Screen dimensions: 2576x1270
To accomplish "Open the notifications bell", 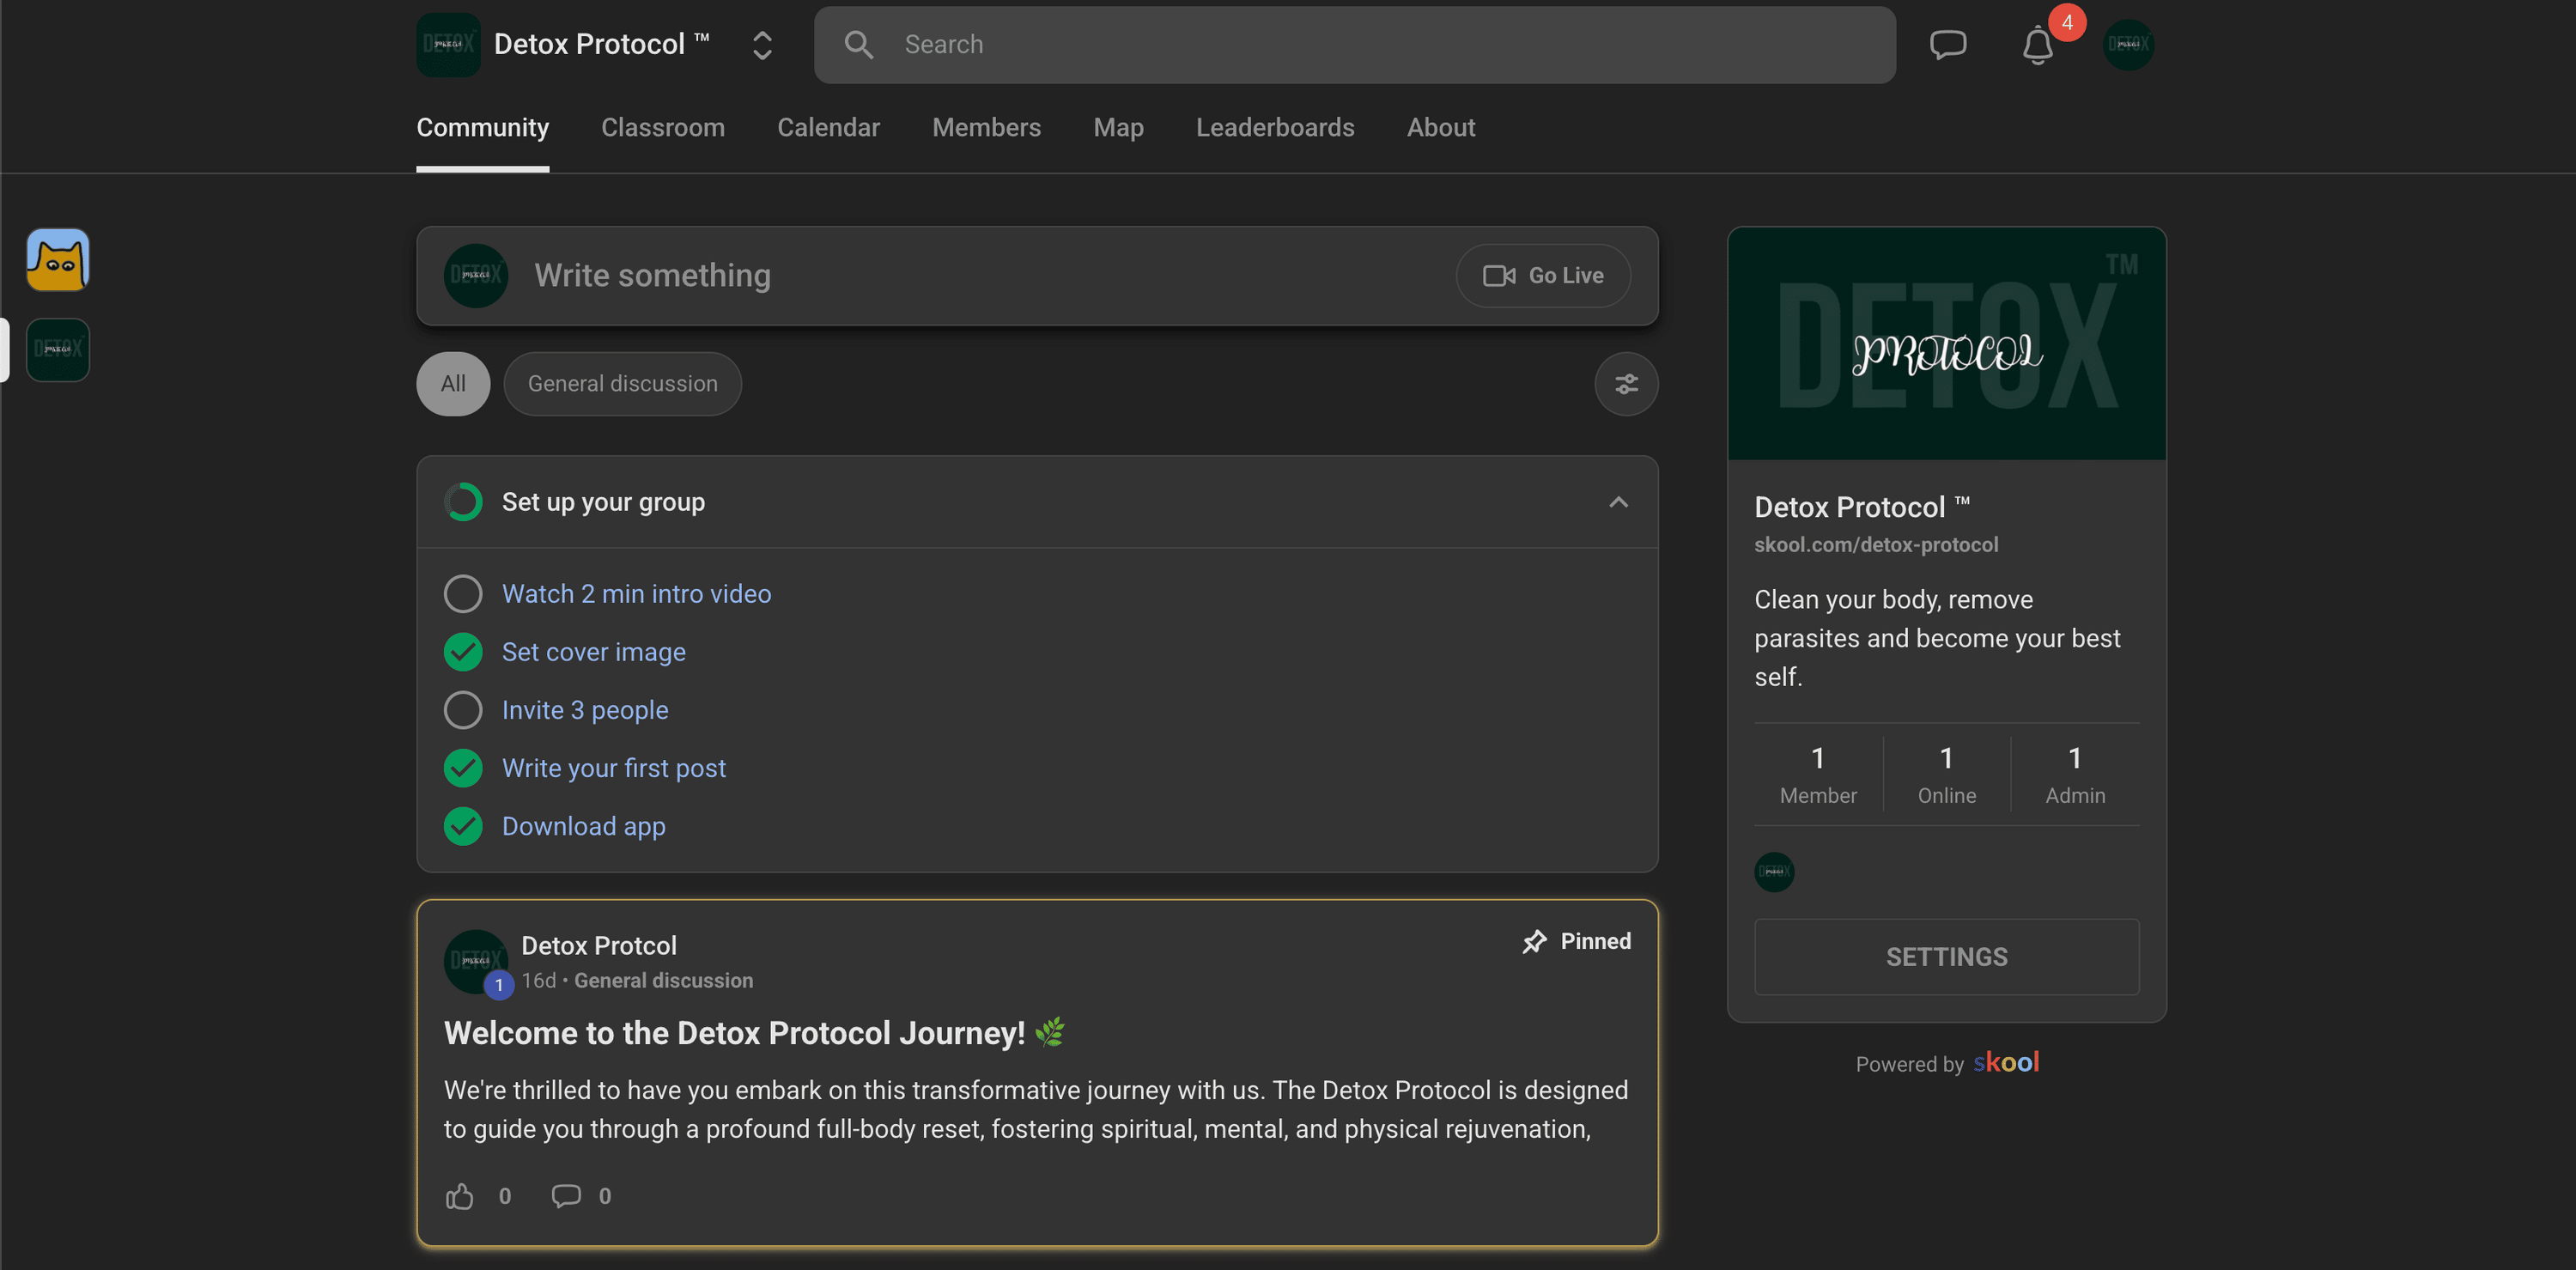I will coord(2037,46).
